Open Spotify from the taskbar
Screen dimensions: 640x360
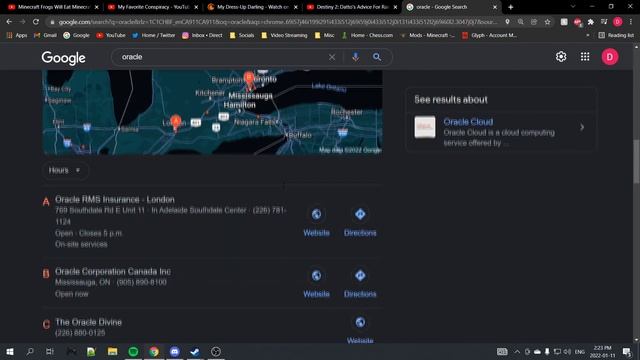pyautogui.click(x=133, y=351)
